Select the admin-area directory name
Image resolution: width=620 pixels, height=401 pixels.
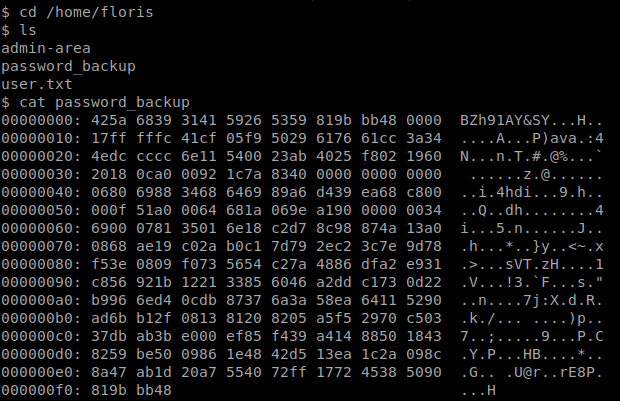tap(46, 48)
